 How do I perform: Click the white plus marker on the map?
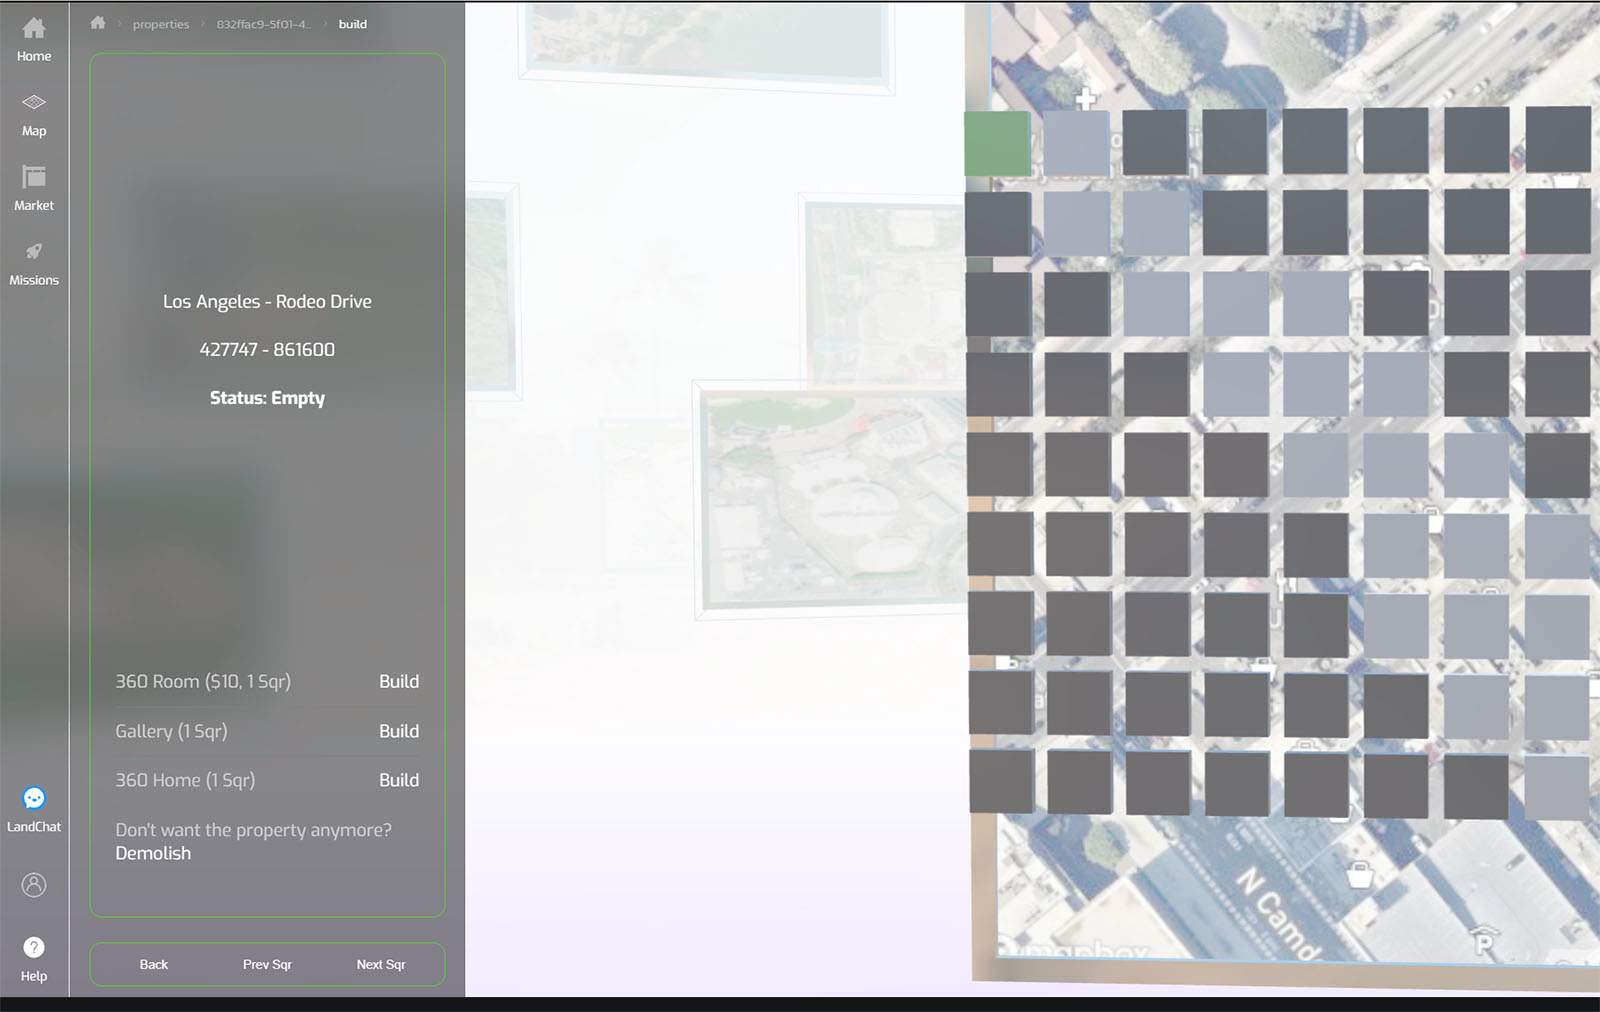click(1086, 98)
